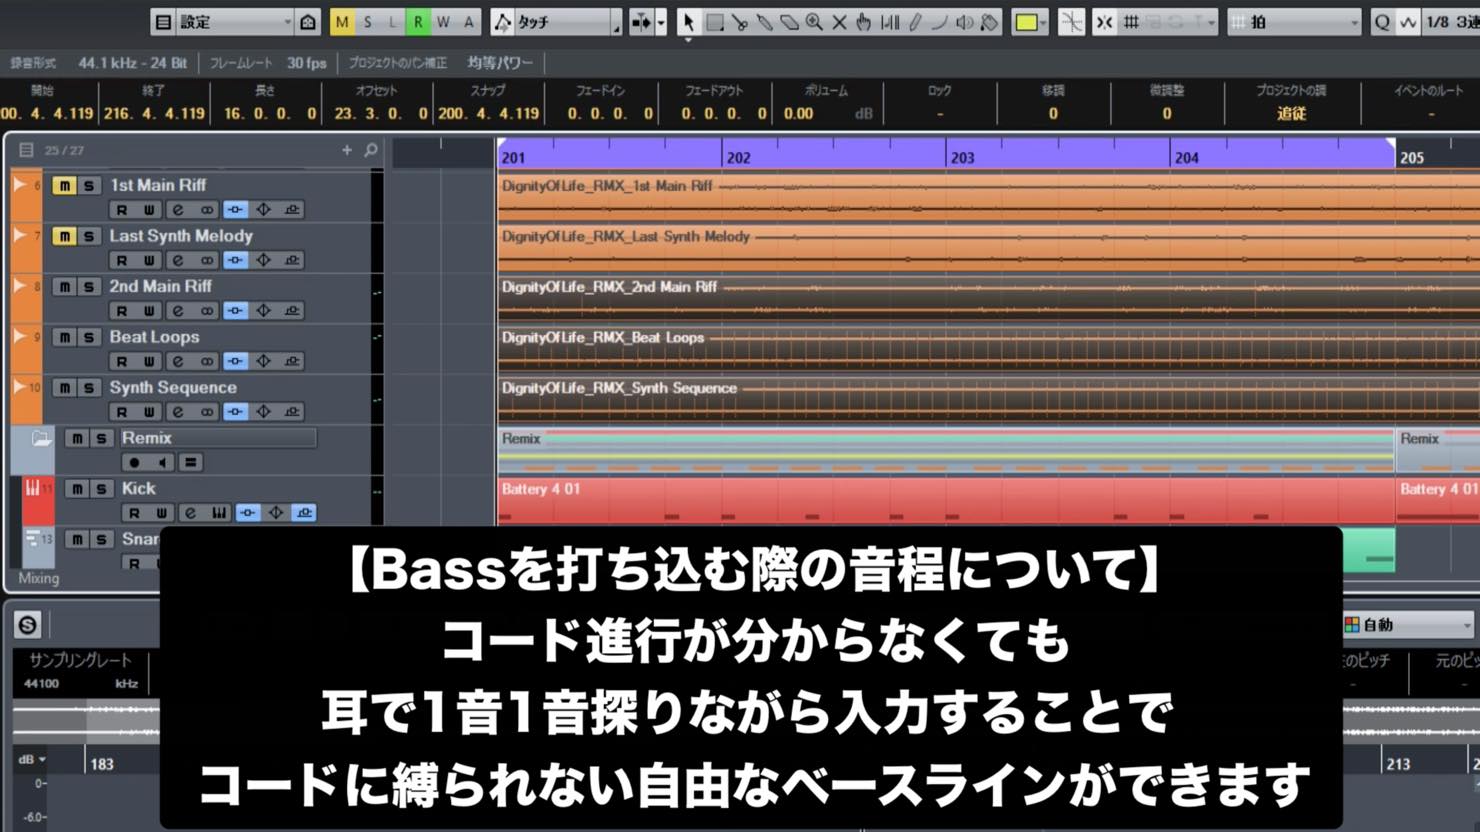Enable Read automation on Last Synth Melody track
1480x832 pixels.
[x=122, y=260]
